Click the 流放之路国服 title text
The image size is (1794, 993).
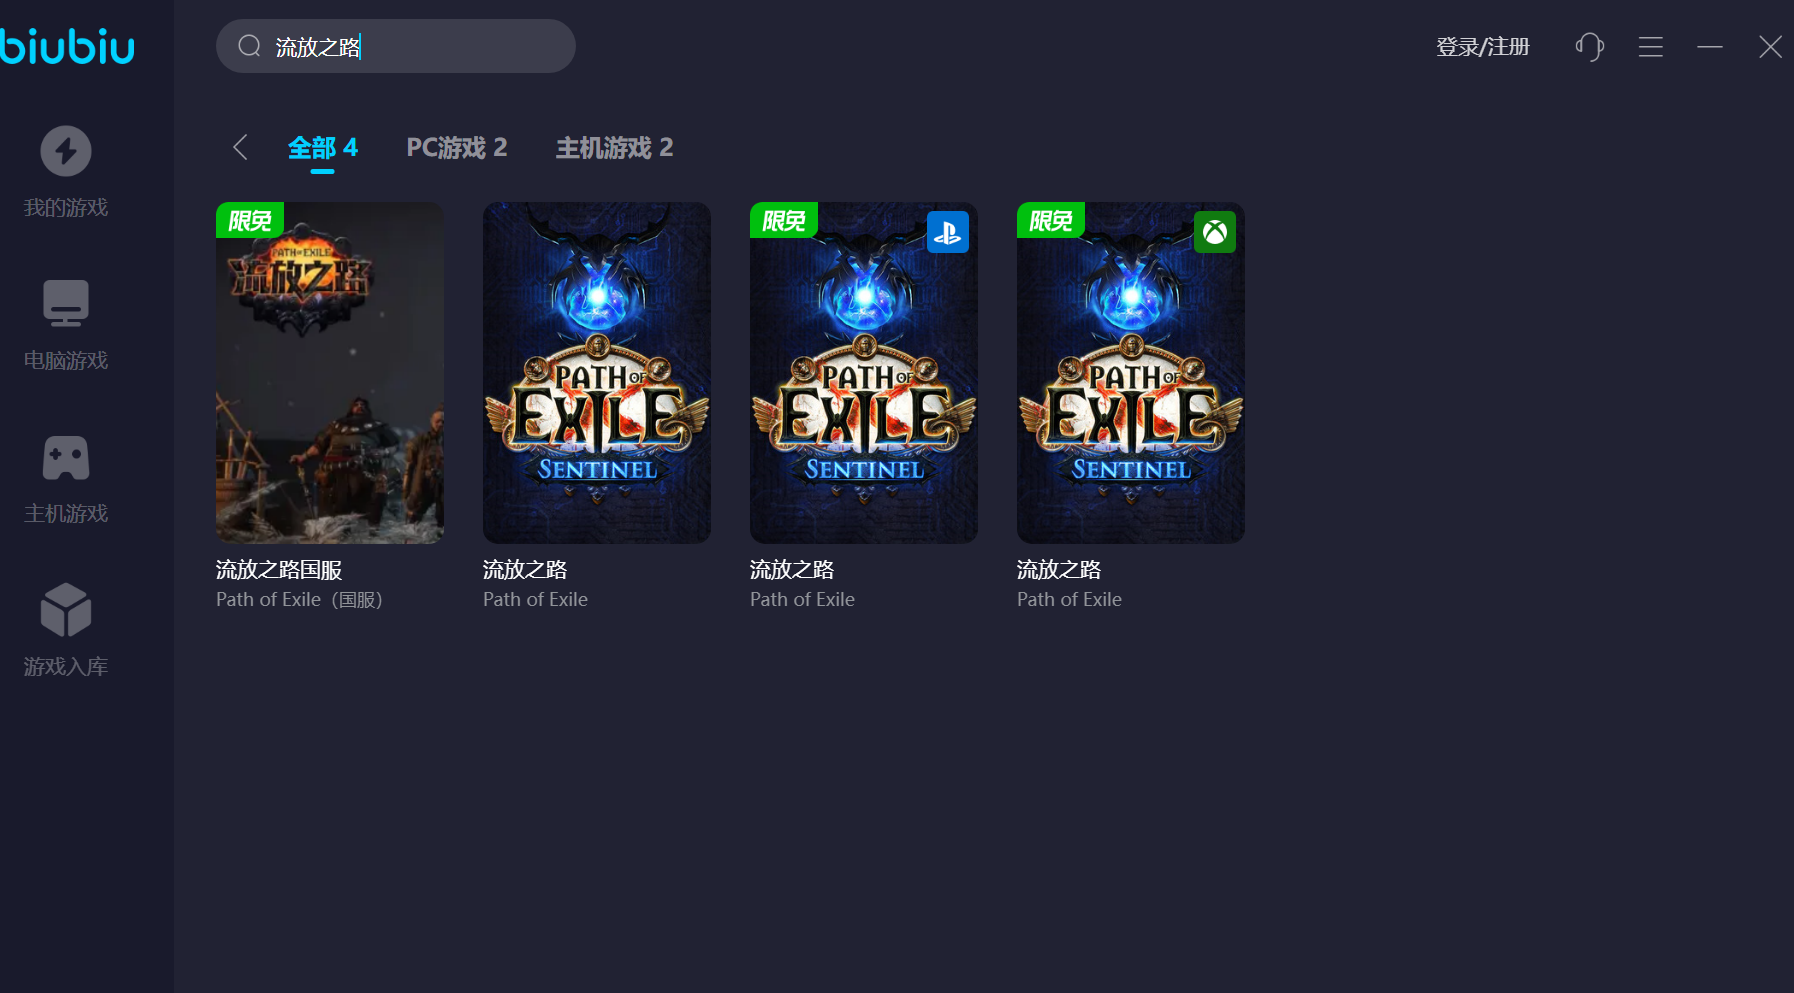click(x=279, y=570)
